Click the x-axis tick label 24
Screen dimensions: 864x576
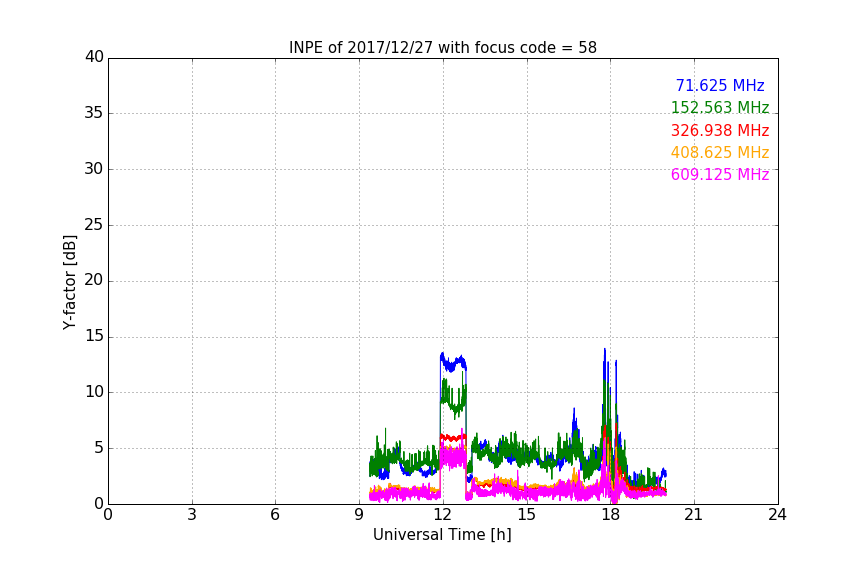pyautogui.click(x=777, y=515)
